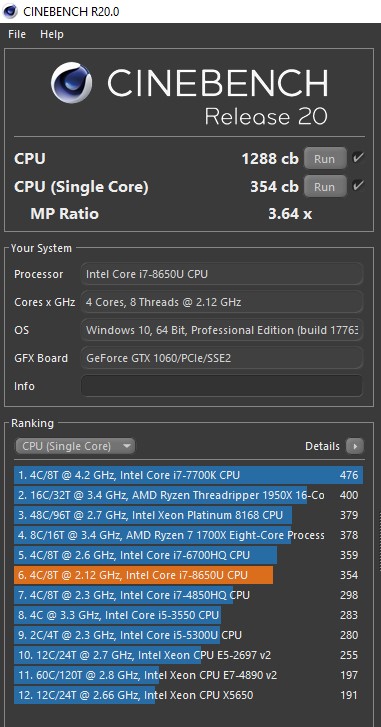Select the Ryzen 7 1700X ranking entry
The height and width of the screenshot is (727, 381).
(x=188, y=535)
